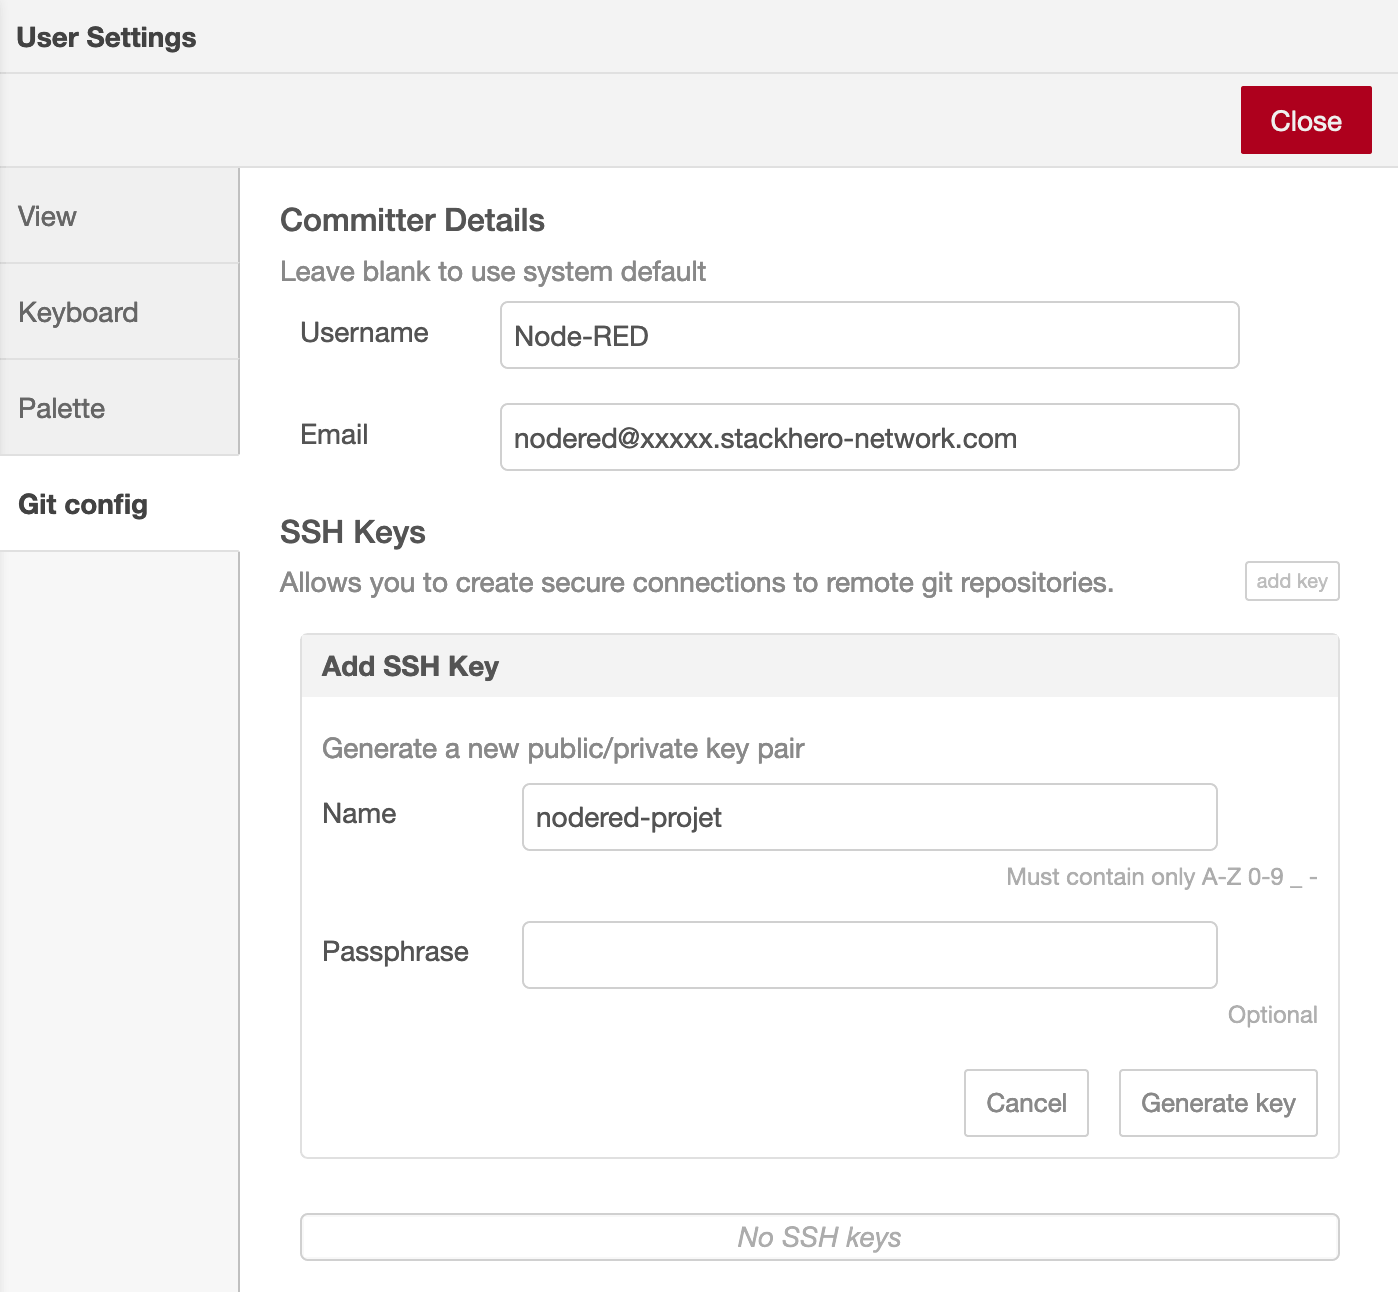The height and width of the screenshot is (1292, 1398).
Task: Click into the Email text box
Action: [869, 438]
